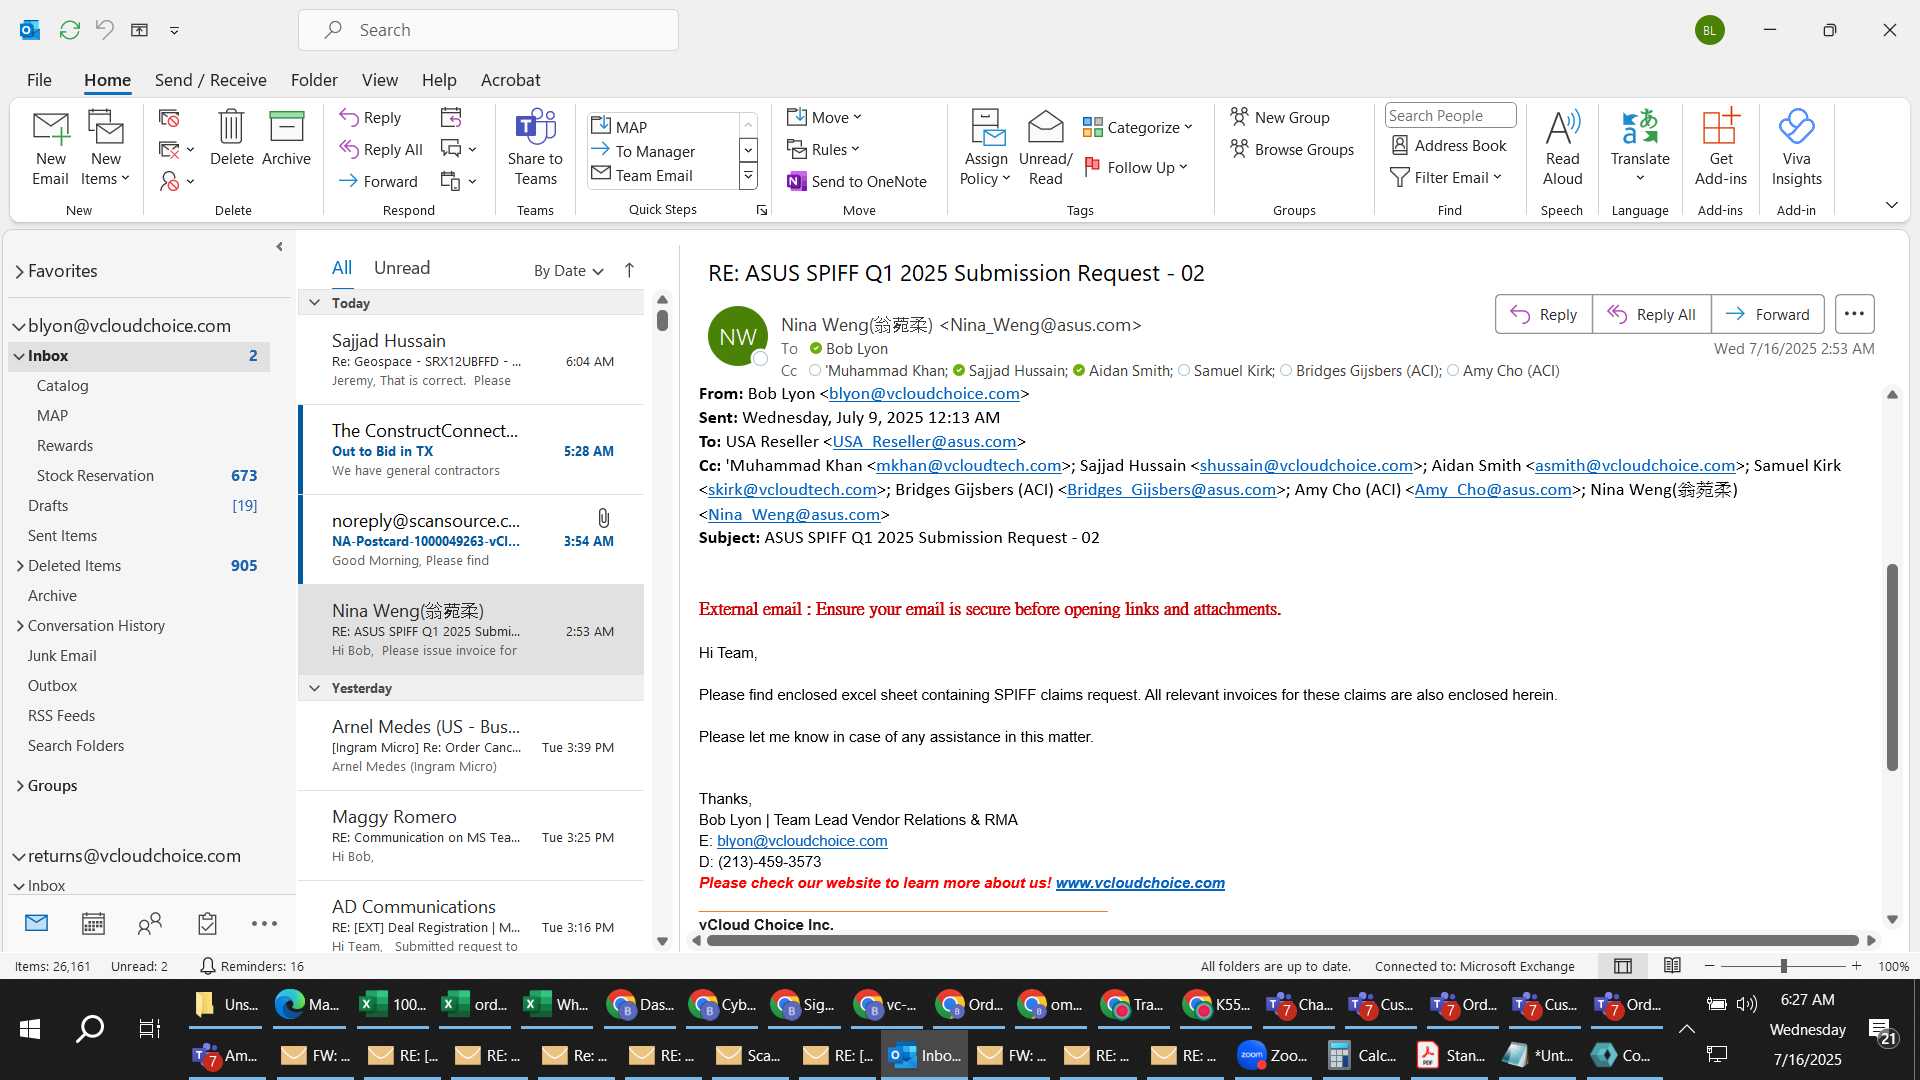The image size is (1920, 1080).
Task: Click New Group icon
Action: coord(1280,117)
